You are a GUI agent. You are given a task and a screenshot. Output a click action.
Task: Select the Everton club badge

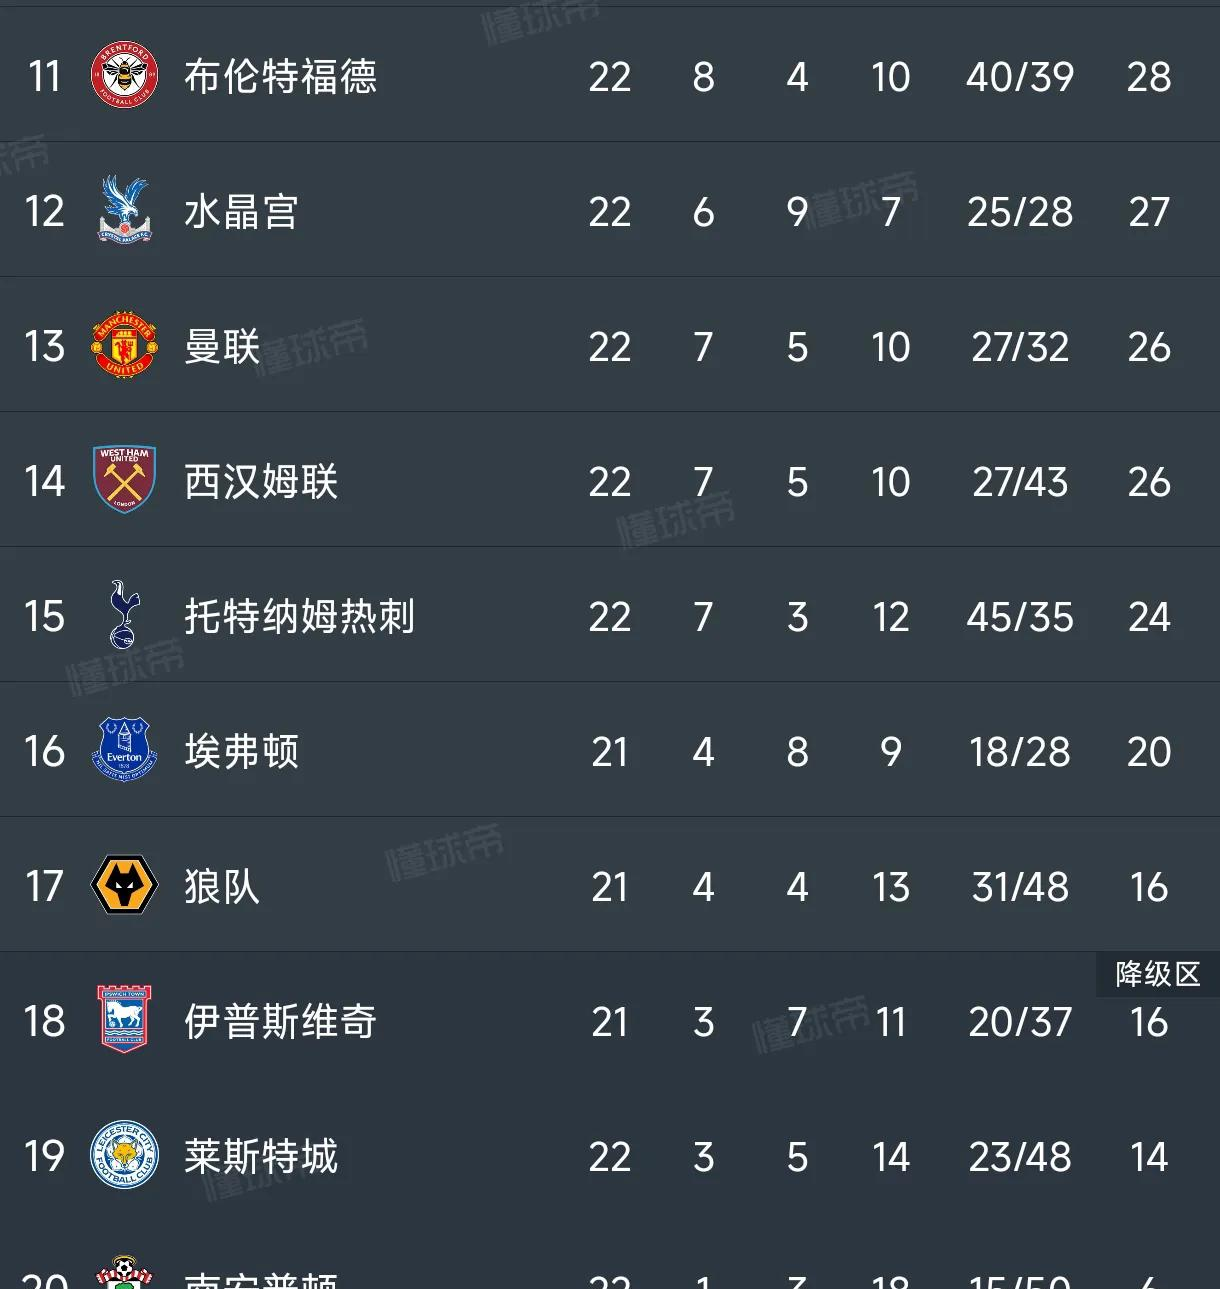pos(123,751)
